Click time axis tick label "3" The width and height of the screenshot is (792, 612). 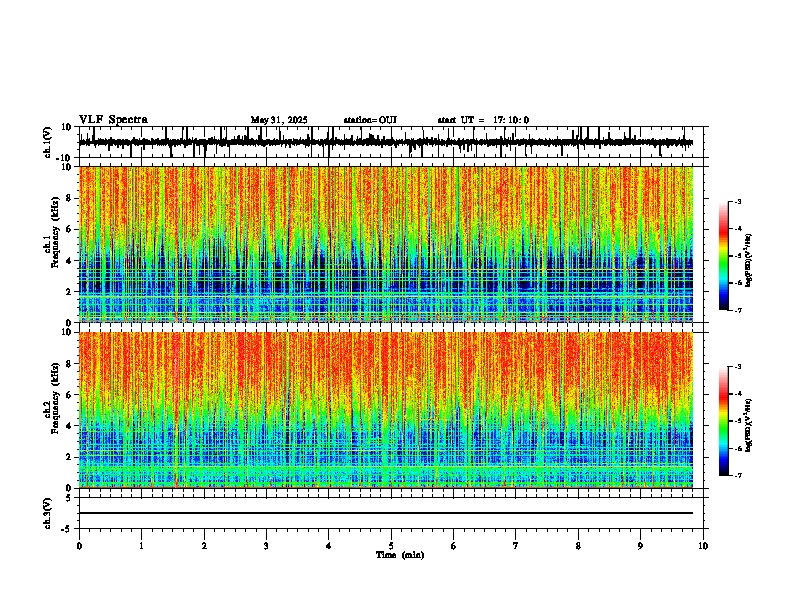tap(266, 546)
